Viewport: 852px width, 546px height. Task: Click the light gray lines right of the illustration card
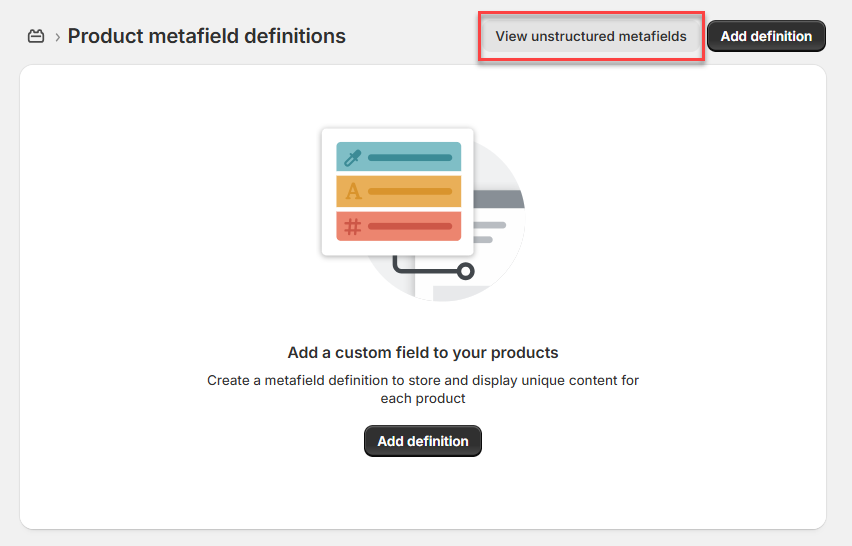[x=490, y=232]
